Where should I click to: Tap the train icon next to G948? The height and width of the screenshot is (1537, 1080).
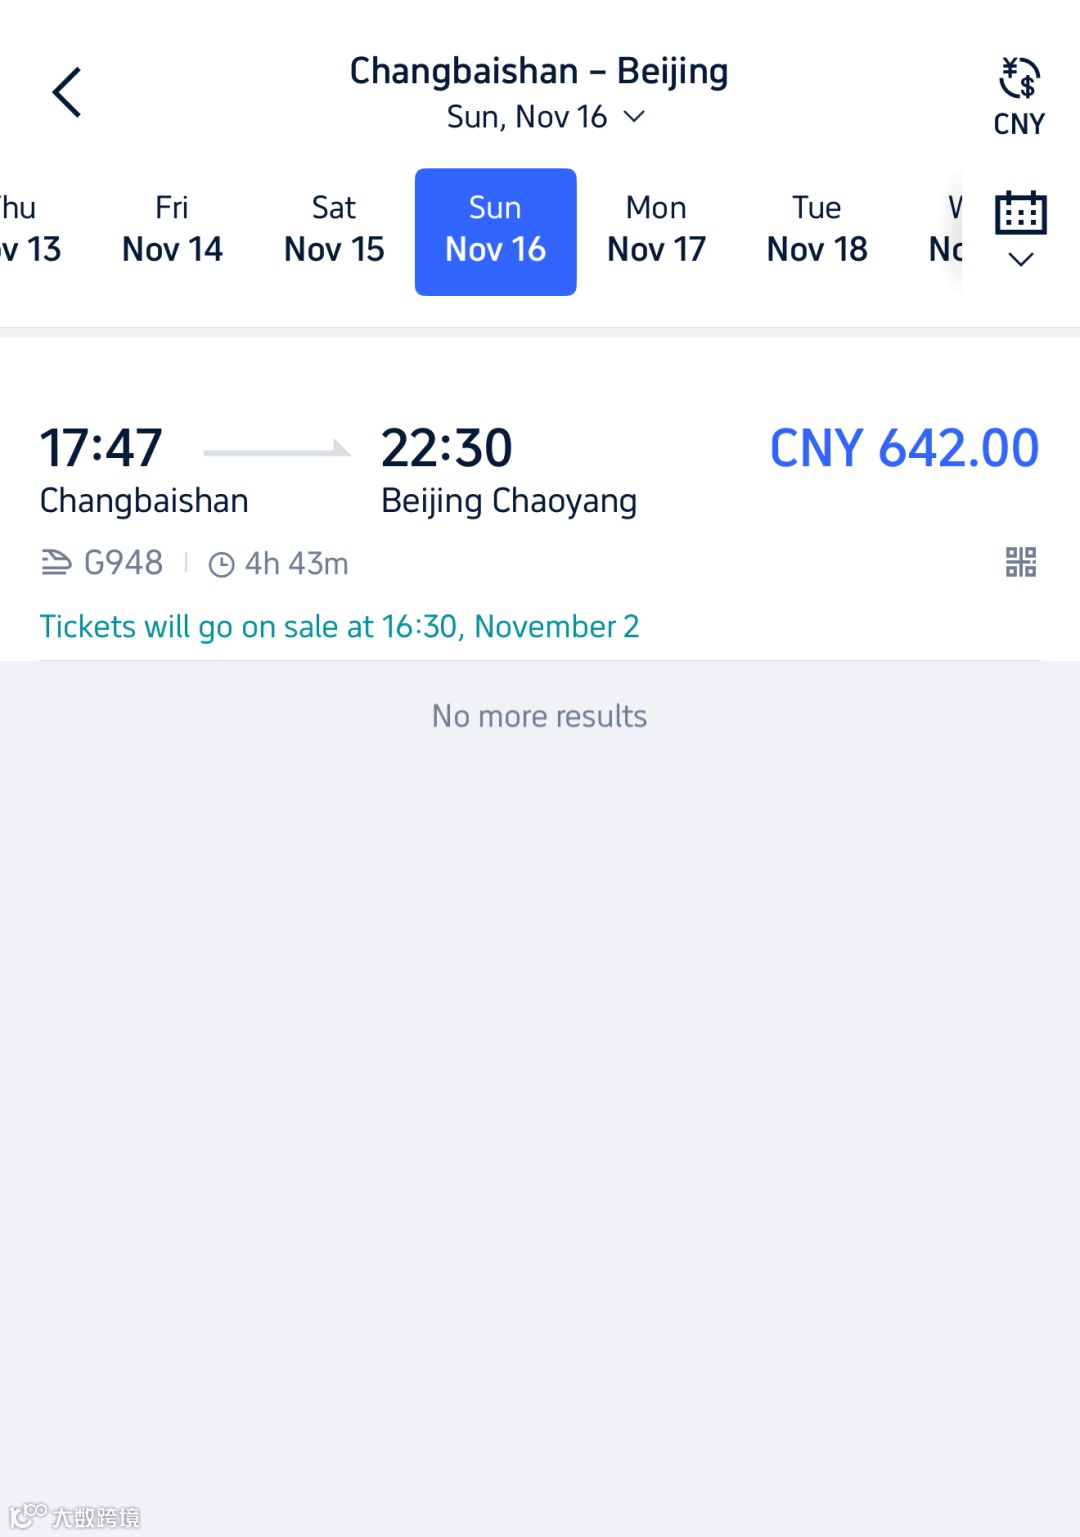point(56,563)
